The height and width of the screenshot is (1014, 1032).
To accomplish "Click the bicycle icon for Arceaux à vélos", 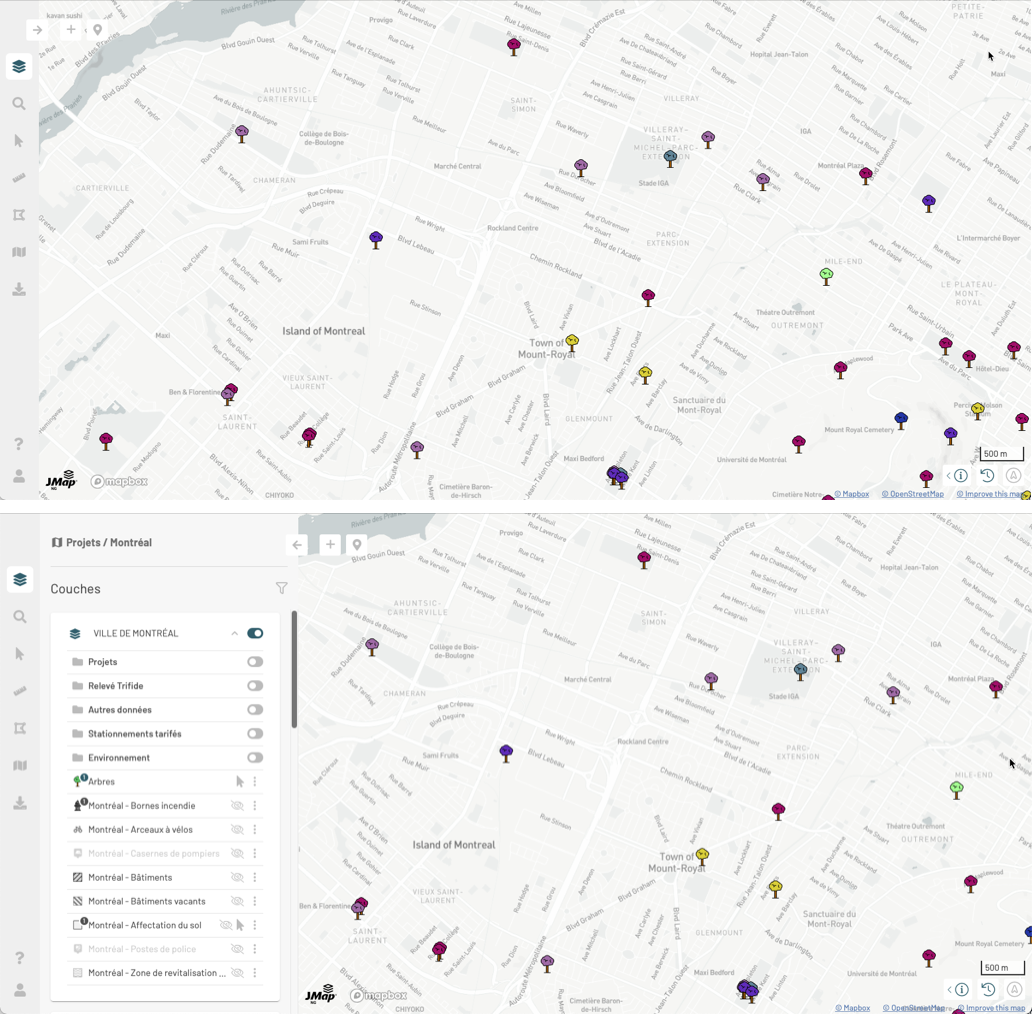I will [78, 830].
